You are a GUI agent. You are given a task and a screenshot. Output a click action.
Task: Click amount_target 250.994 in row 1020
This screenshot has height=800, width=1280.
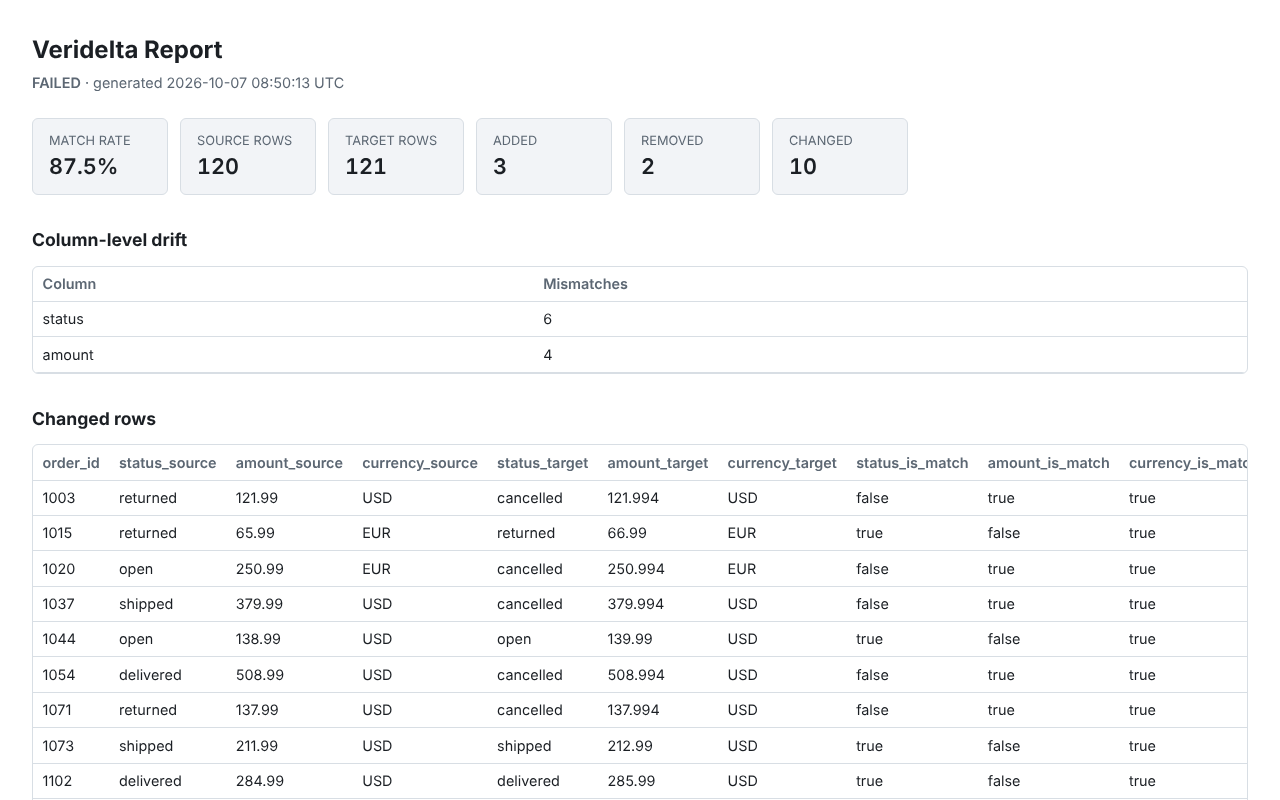636,569
